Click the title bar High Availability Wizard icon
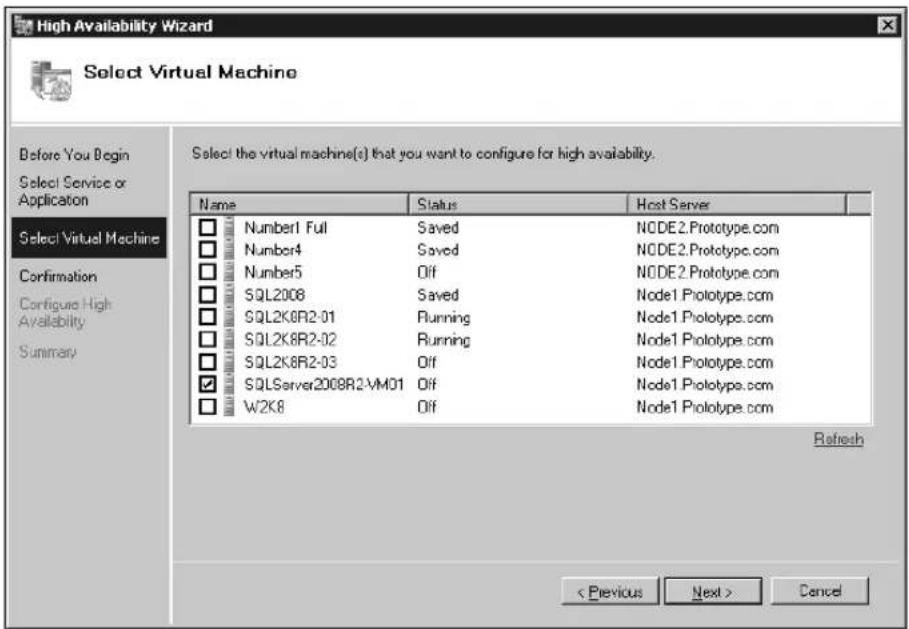The height and width of the screenshot is (629, 909). pos(23,26)
